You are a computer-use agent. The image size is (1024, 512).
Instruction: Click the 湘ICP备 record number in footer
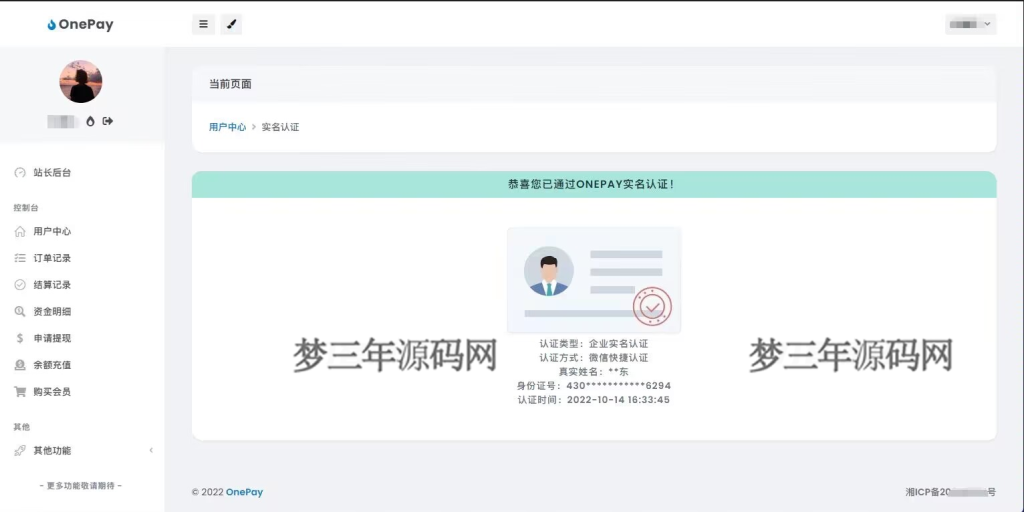pos(951,492)
